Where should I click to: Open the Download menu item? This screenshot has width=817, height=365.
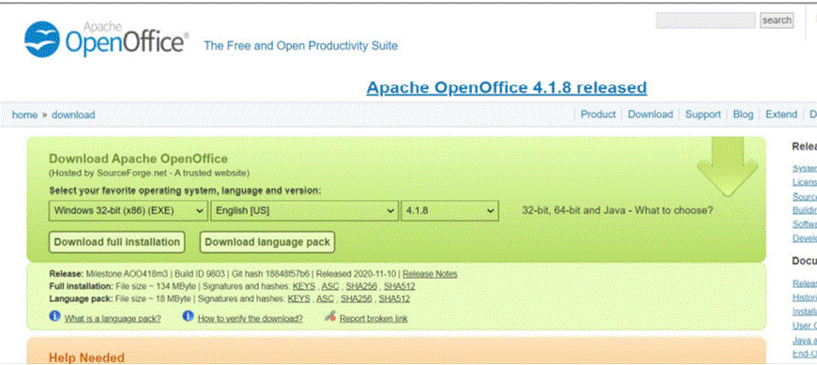[650, 115]
